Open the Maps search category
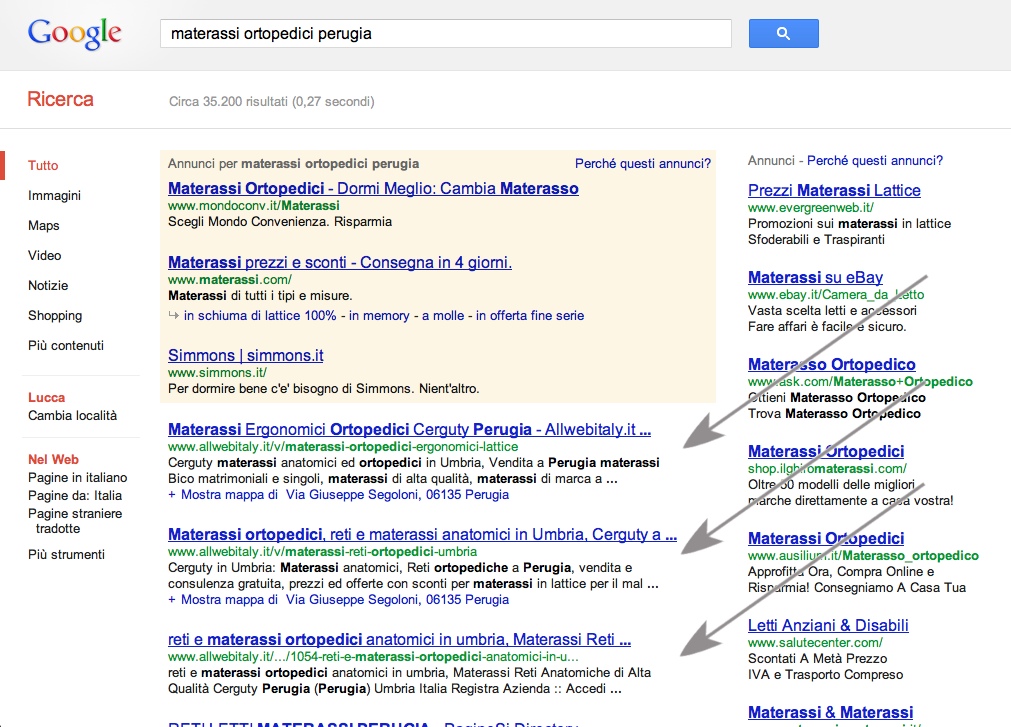Image resolution: width=1011 pixels, height=727 pixels. click(44, 226)
